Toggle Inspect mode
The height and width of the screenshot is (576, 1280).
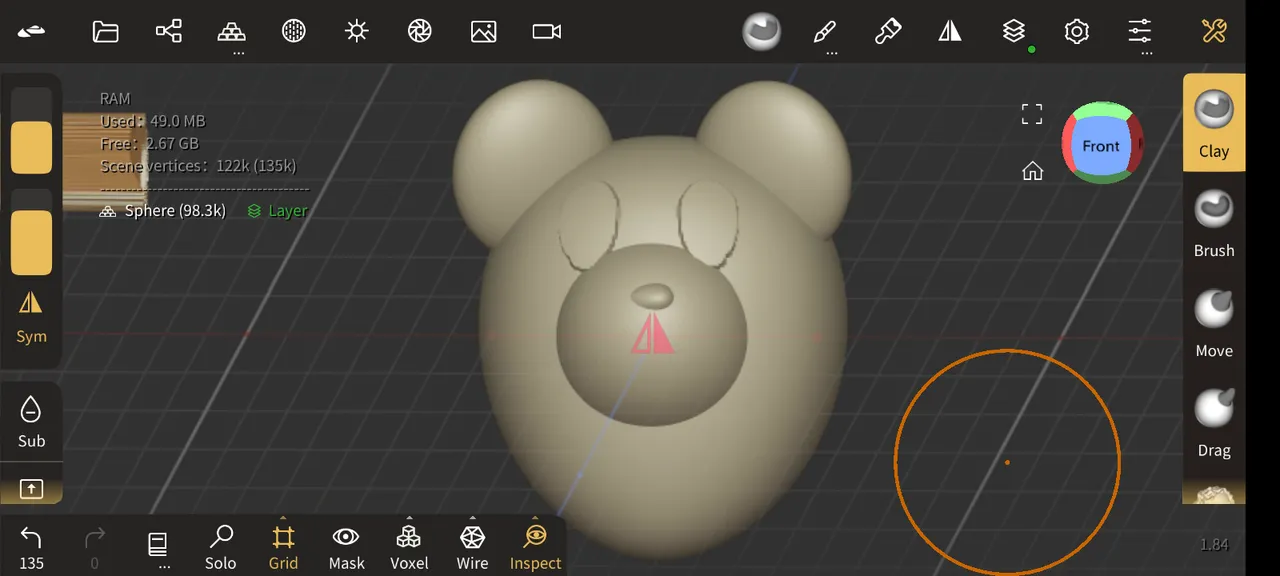click(535, 547)
